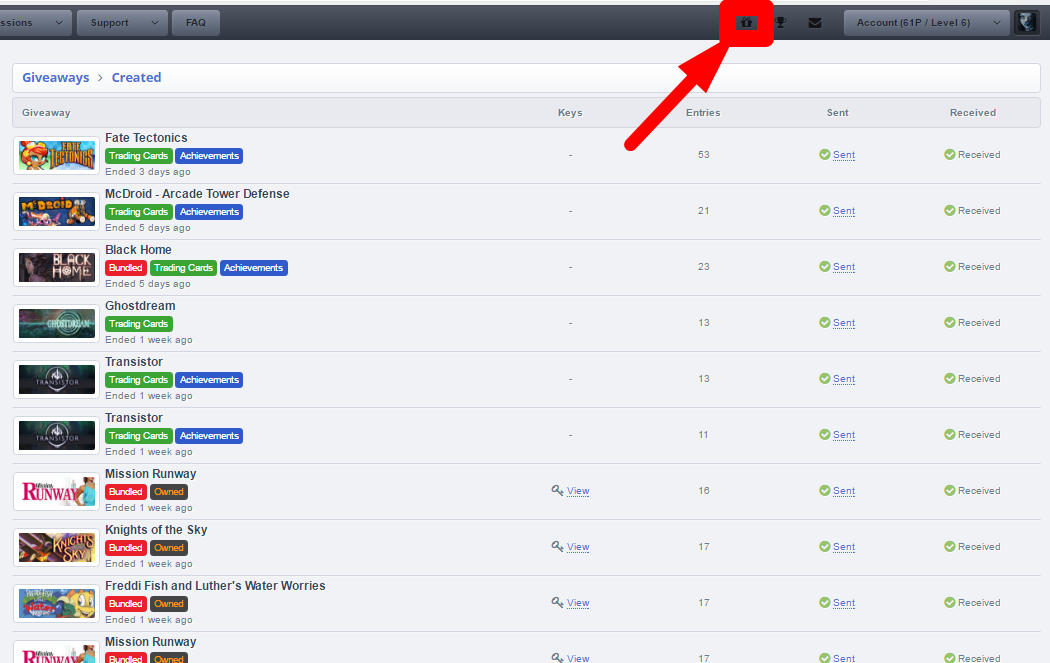Image resolution: width=1050 pixels, height=663 pixels.
Task: Click entries count 23 for Black Home
Action: point(704,267)
